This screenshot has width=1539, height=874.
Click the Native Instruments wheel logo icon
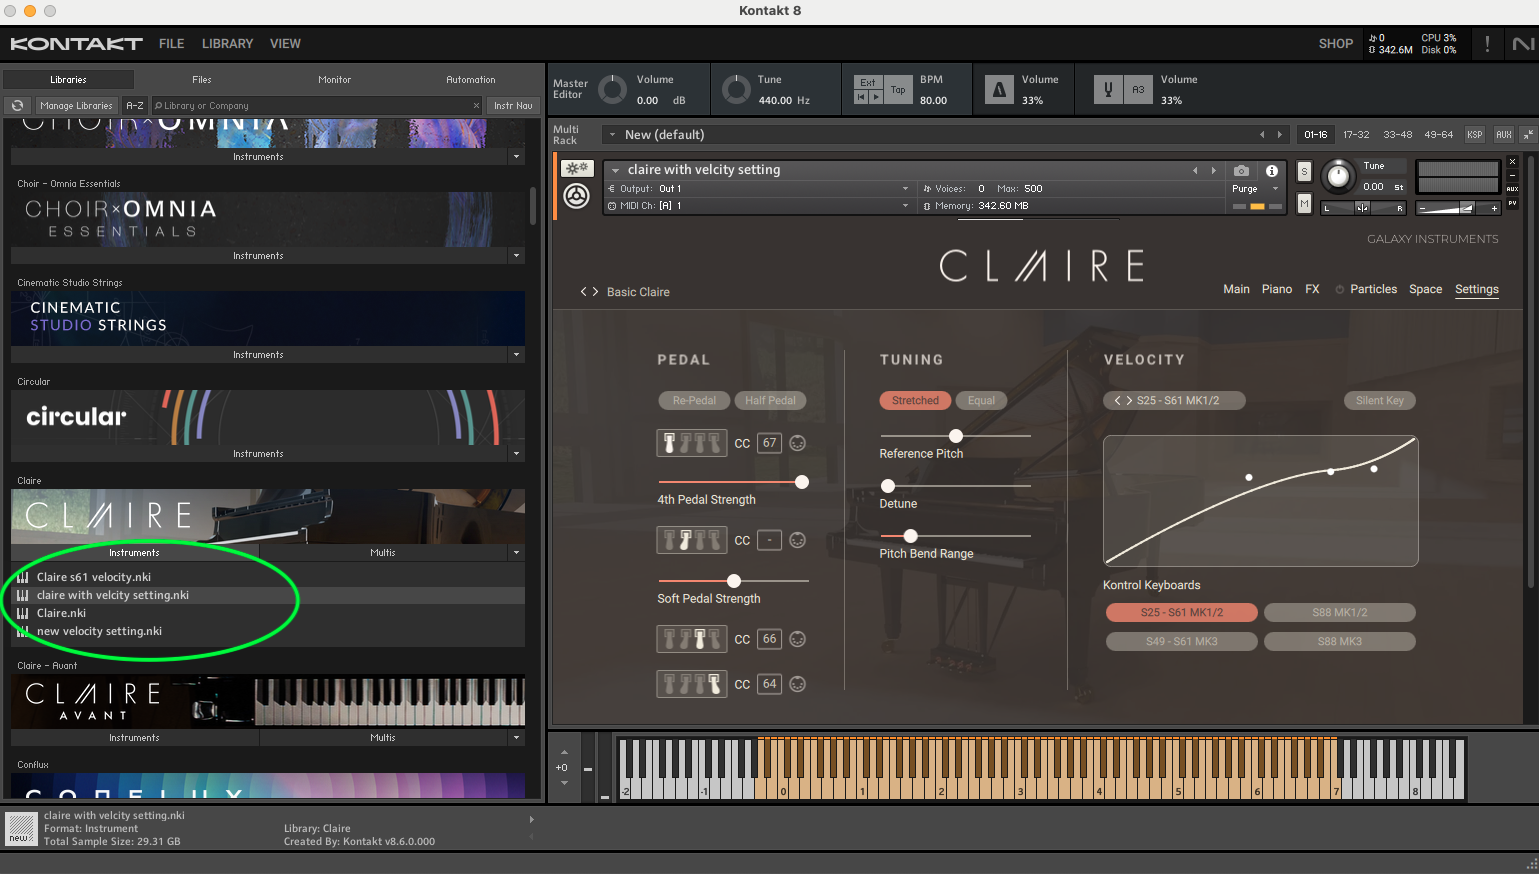point(576,196)
